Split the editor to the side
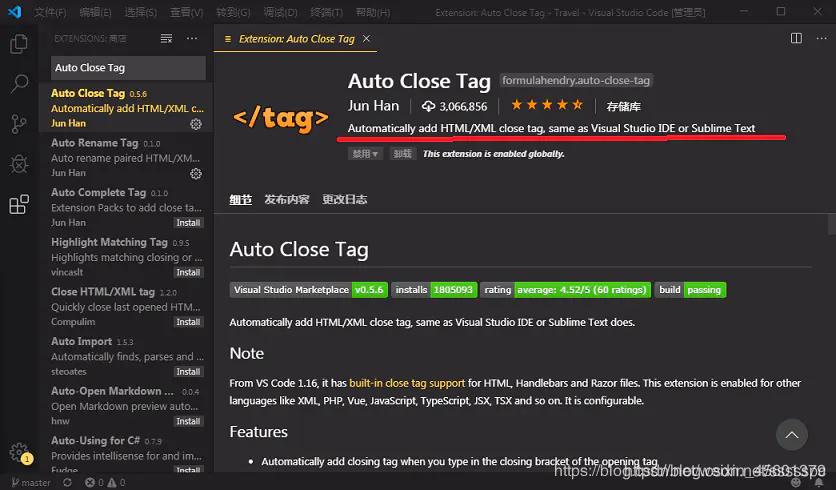This screenshot has height=490, width=836. (796, 38)
